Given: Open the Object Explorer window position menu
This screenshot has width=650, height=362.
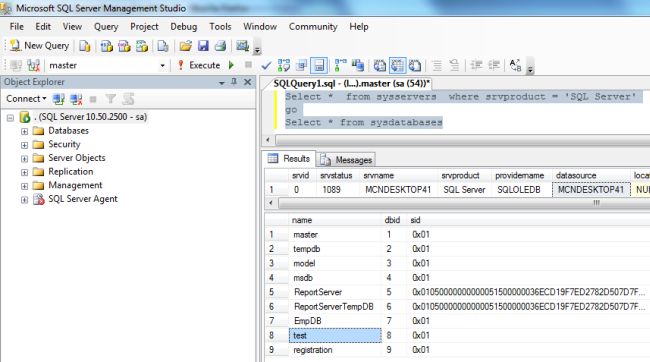Looking at the screenshot, I should [x=222, y=83].
